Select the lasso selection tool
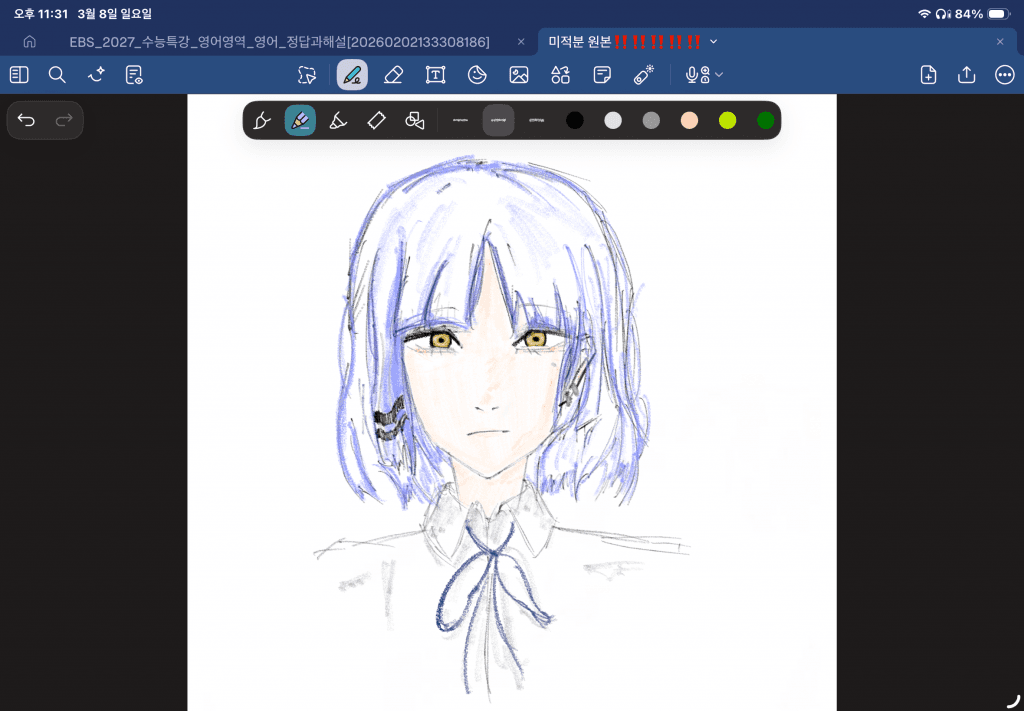 307,75
